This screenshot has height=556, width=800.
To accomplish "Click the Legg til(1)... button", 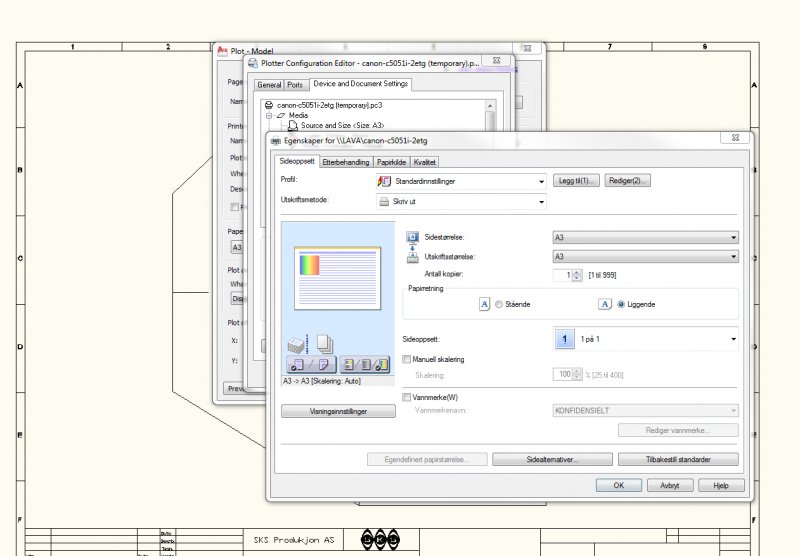I will tap(576, 181).
